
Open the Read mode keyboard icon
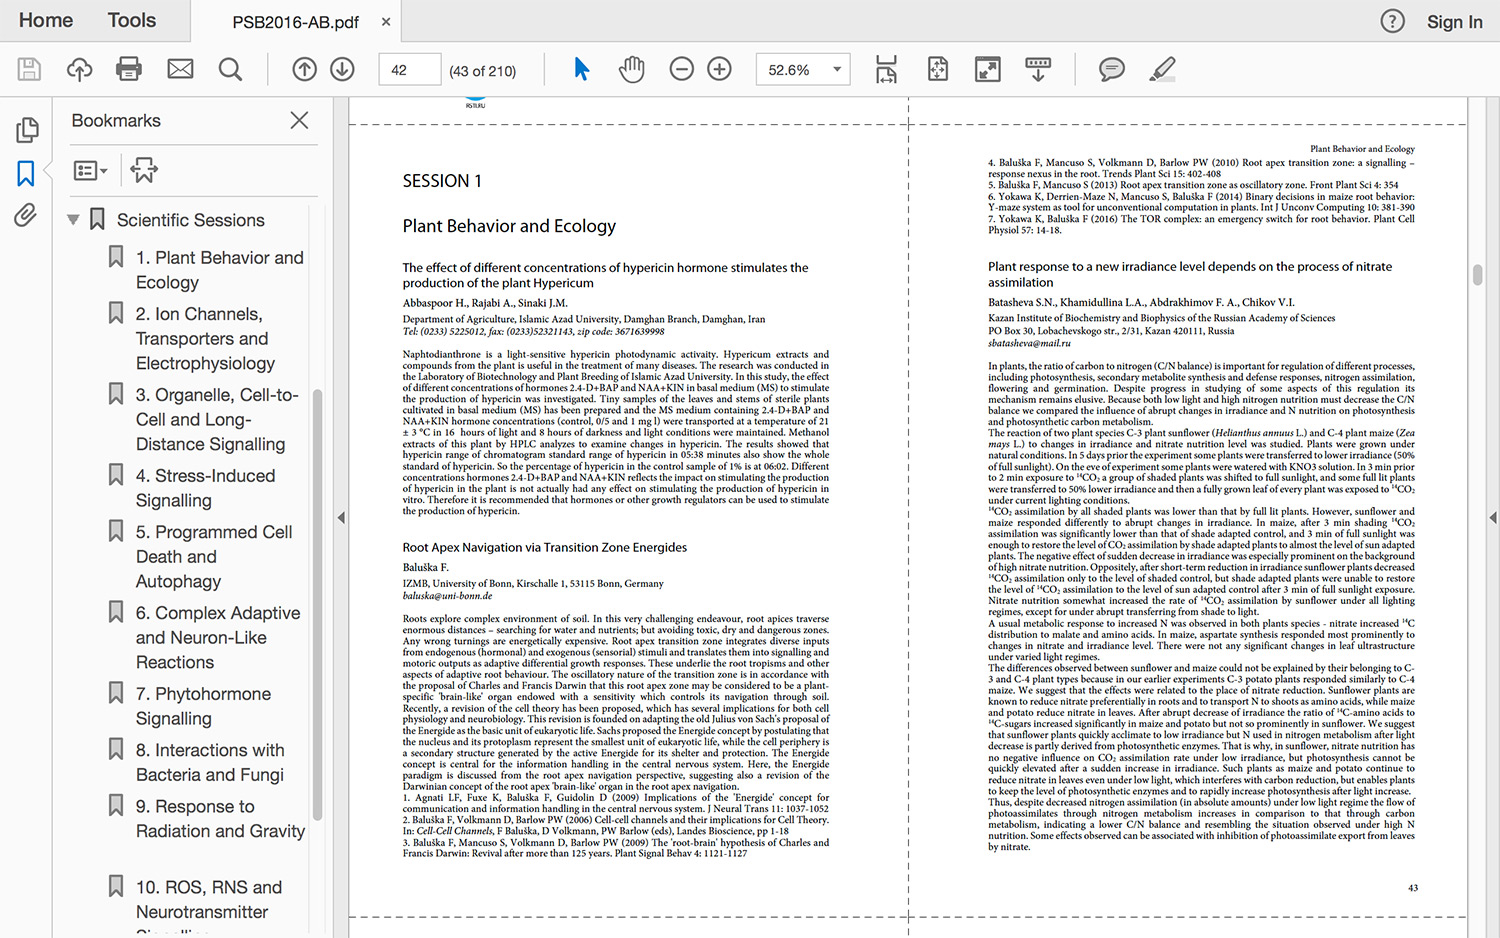(x=1038, y=69)
